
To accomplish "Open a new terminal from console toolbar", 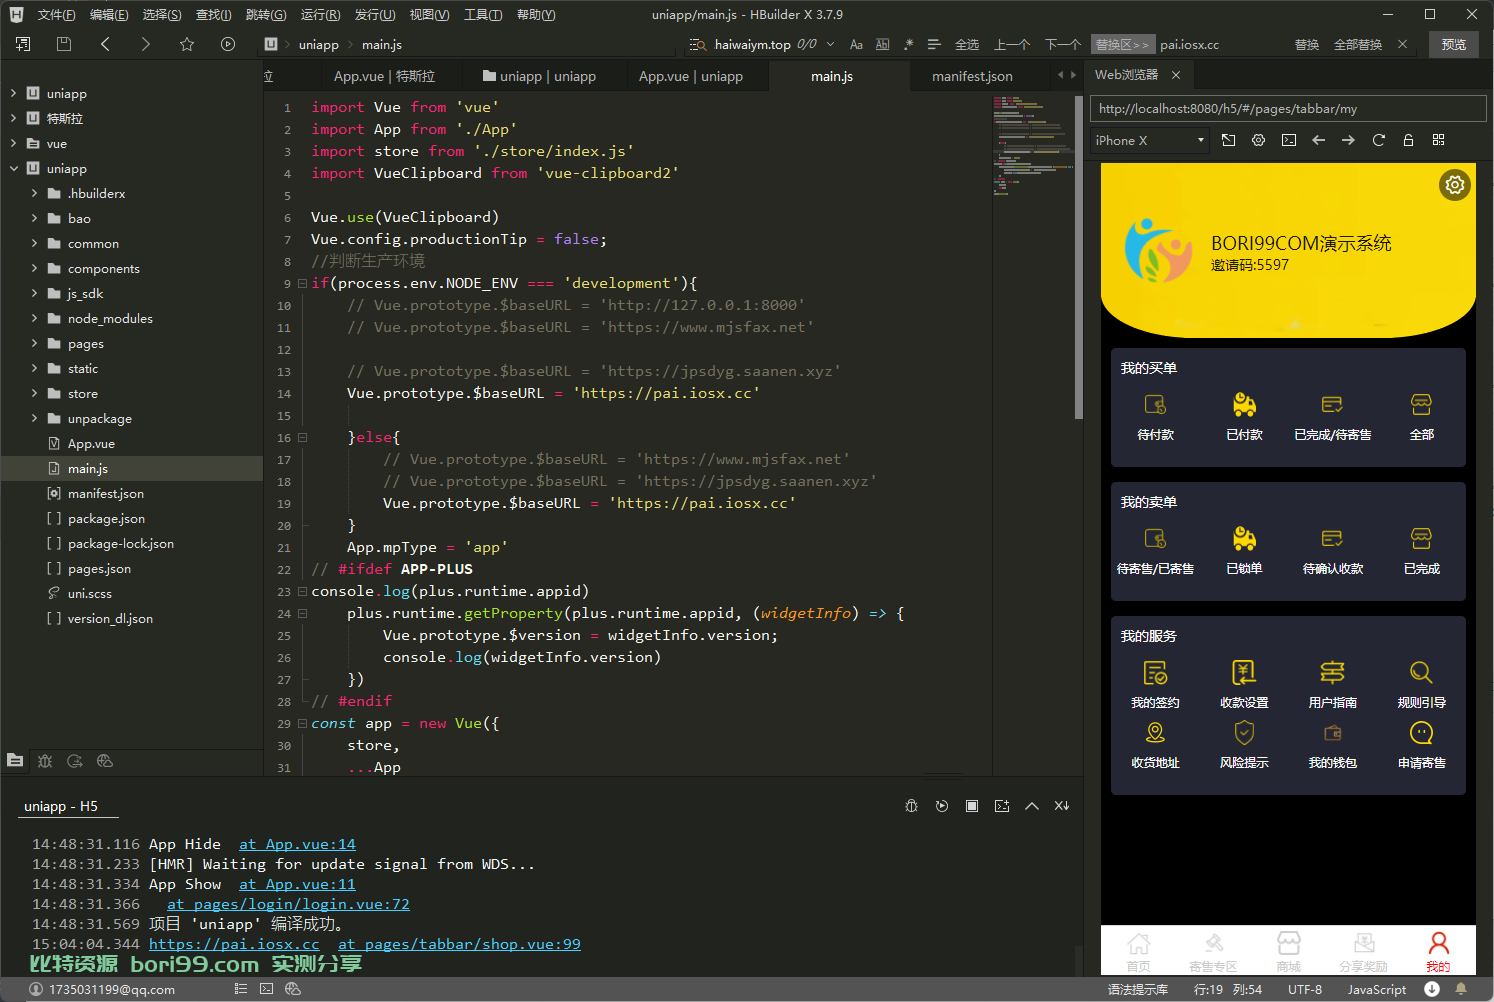I will pyautogui.click(x=1002, y=806).
